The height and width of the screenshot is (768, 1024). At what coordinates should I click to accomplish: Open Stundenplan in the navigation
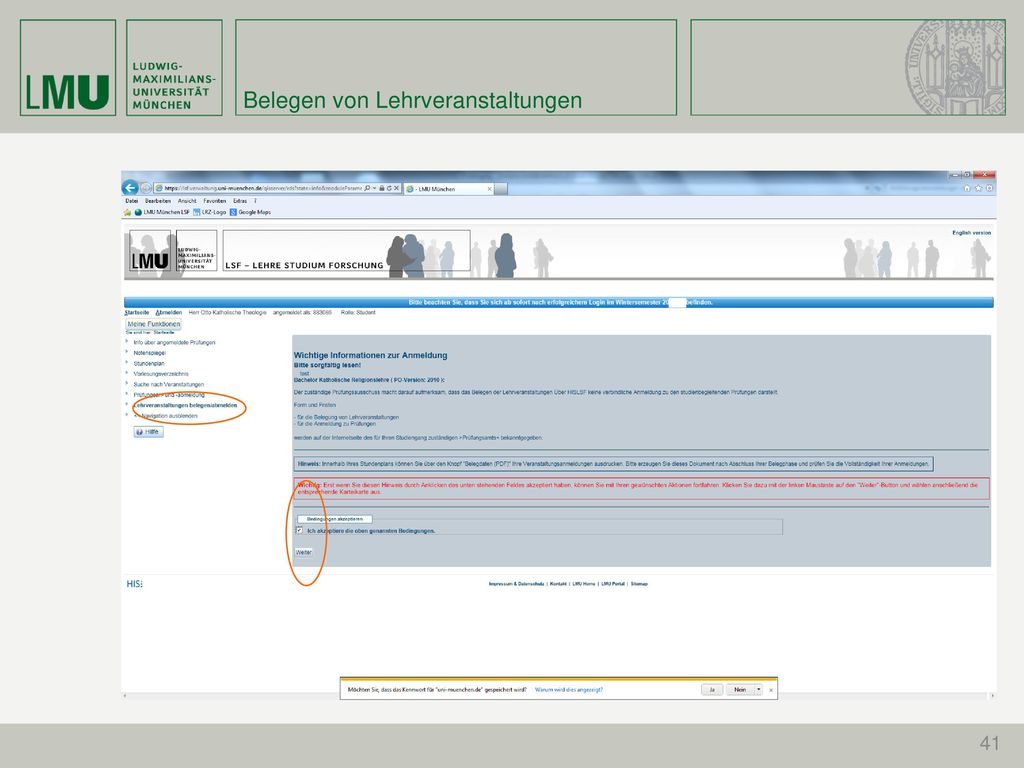[x=149, y=363]
